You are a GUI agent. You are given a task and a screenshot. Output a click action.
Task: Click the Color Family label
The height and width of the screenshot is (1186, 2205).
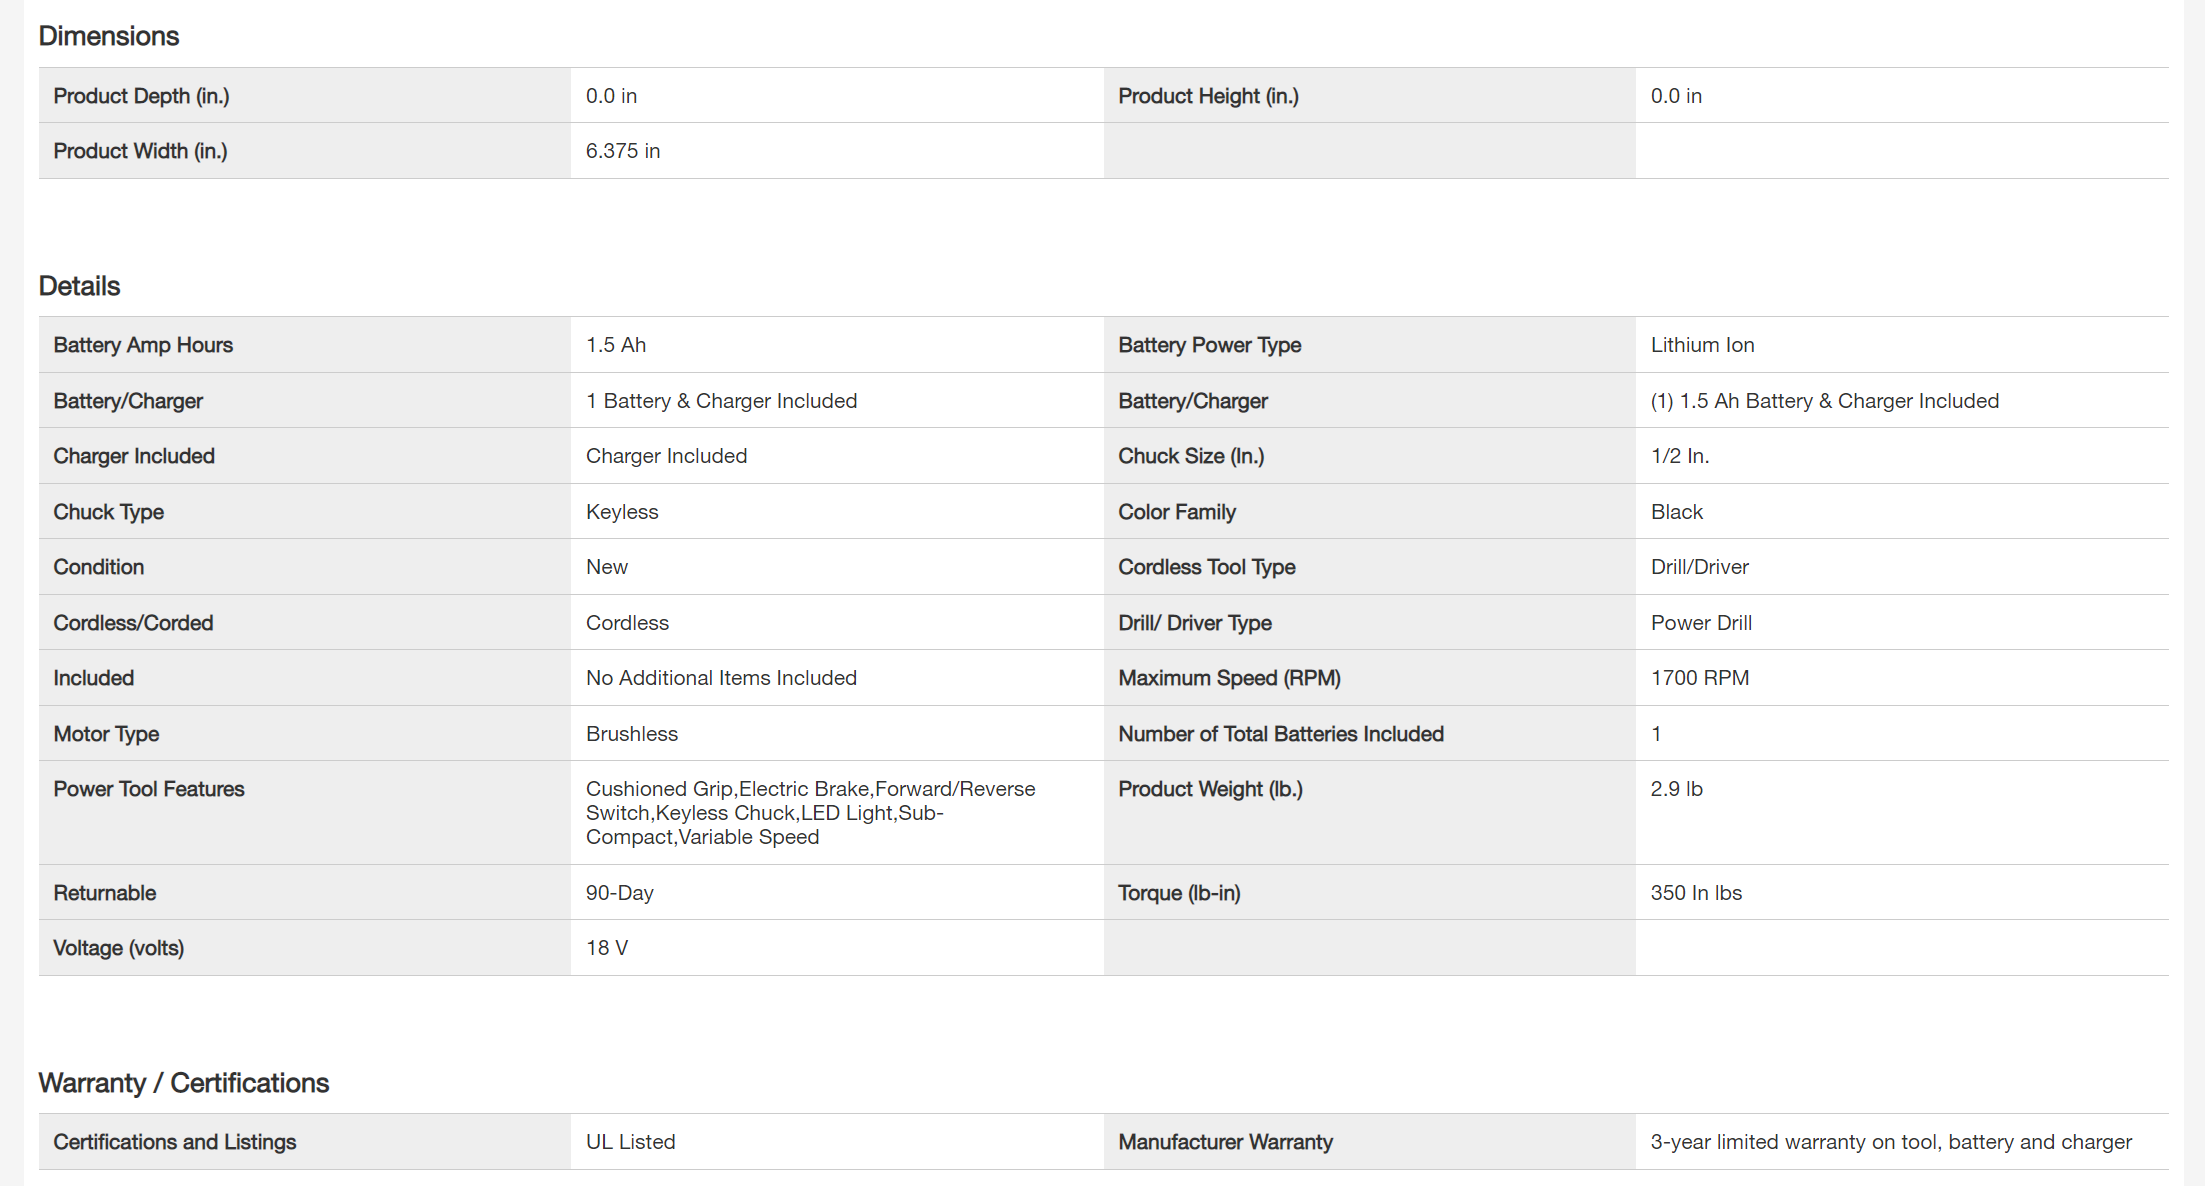click(x=1177, y=512)
